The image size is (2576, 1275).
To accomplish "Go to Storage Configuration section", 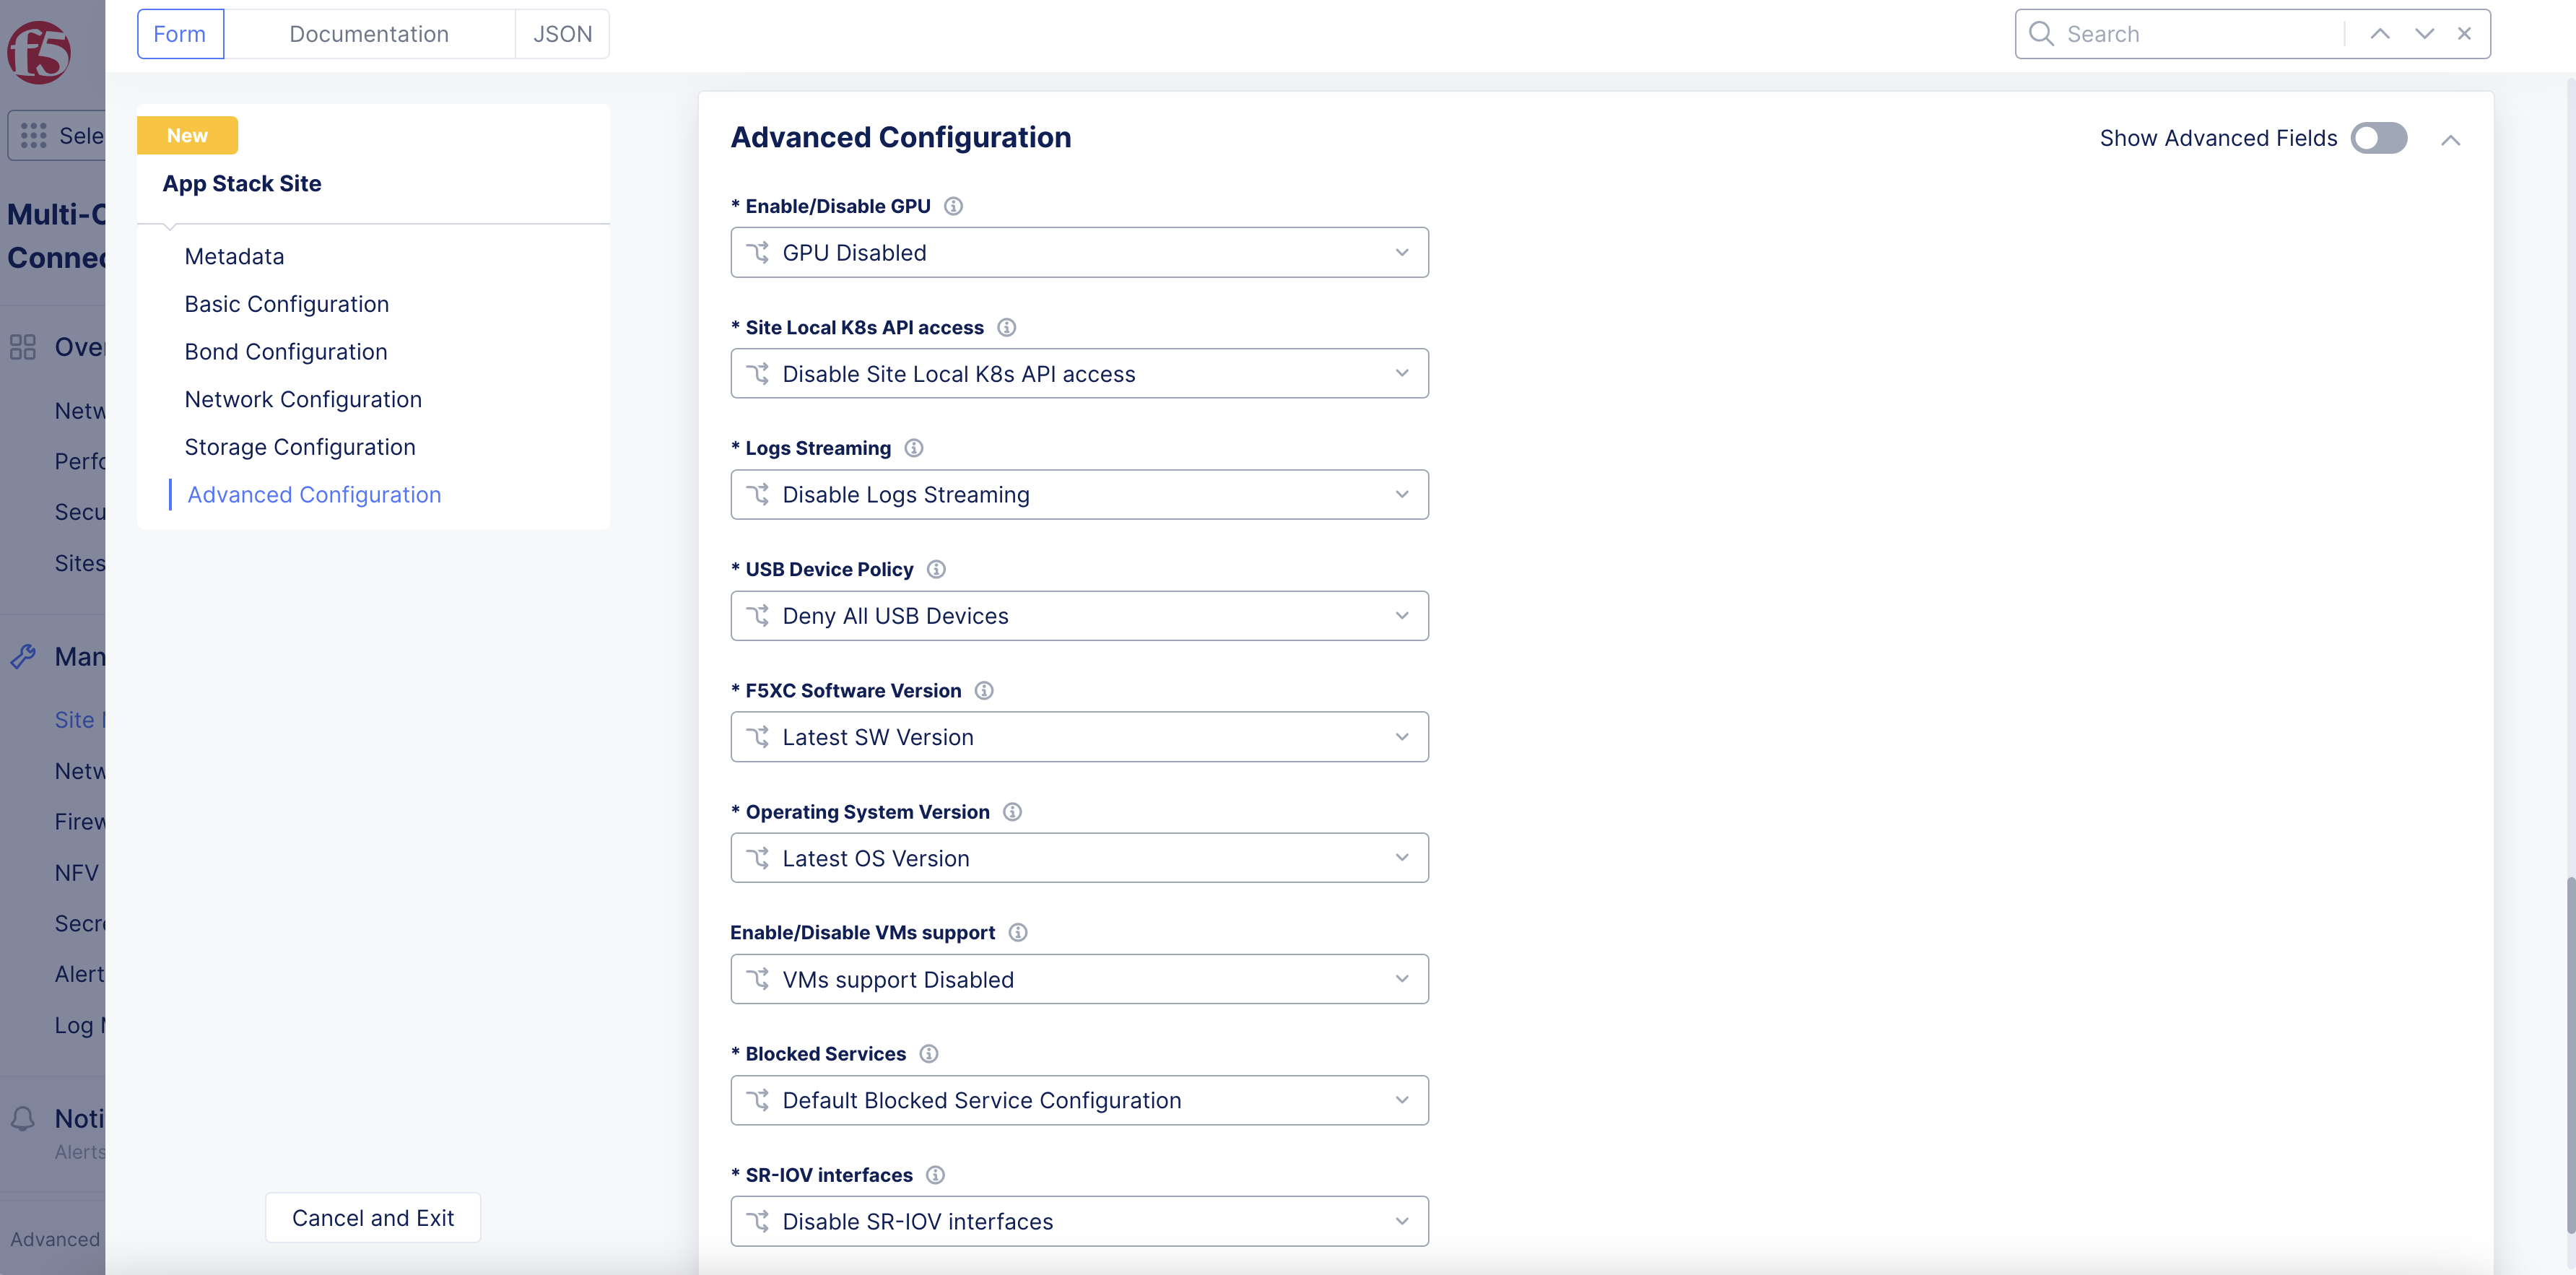I will pyautogui.click(x=300, y=447).
